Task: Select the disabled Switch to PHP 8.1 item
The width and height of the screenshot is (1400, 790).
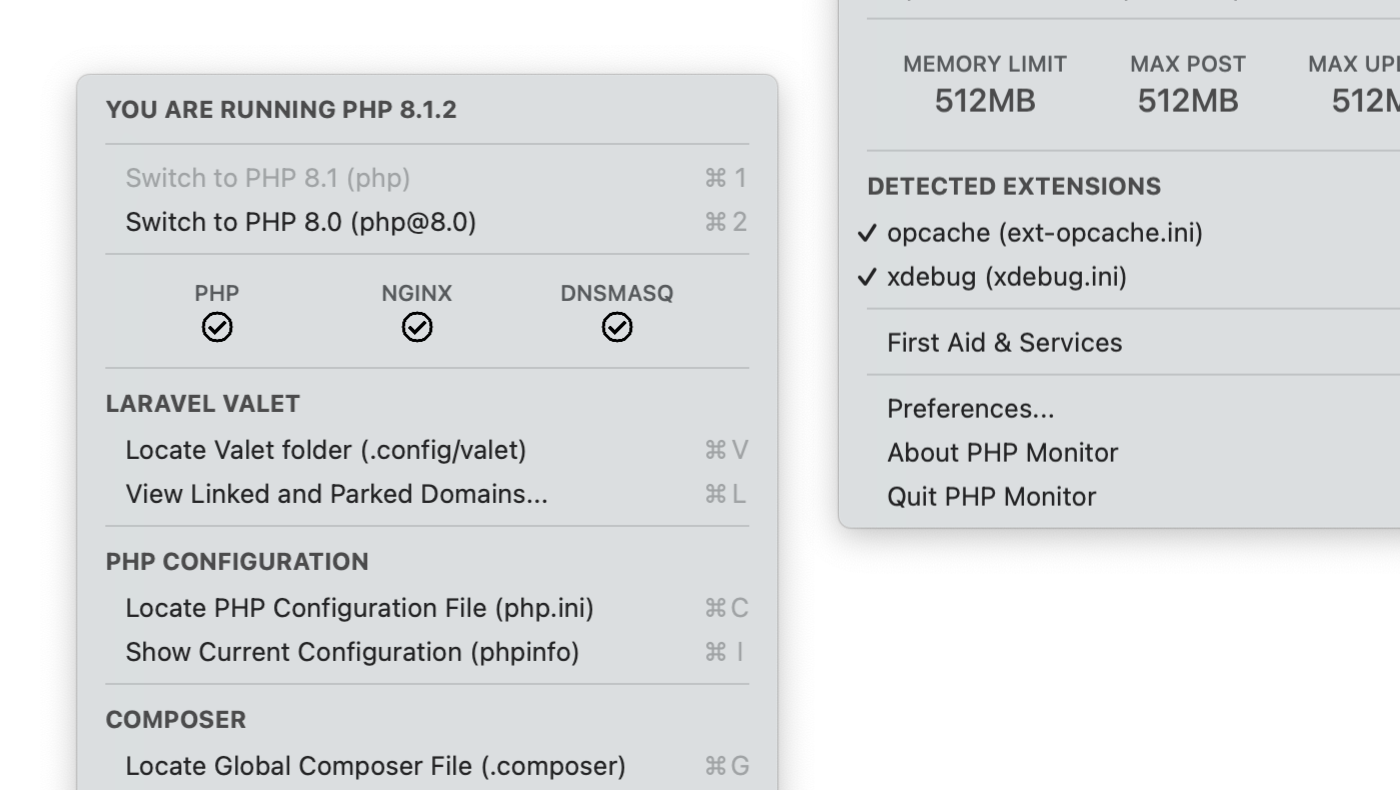Action: click(427, 178)
